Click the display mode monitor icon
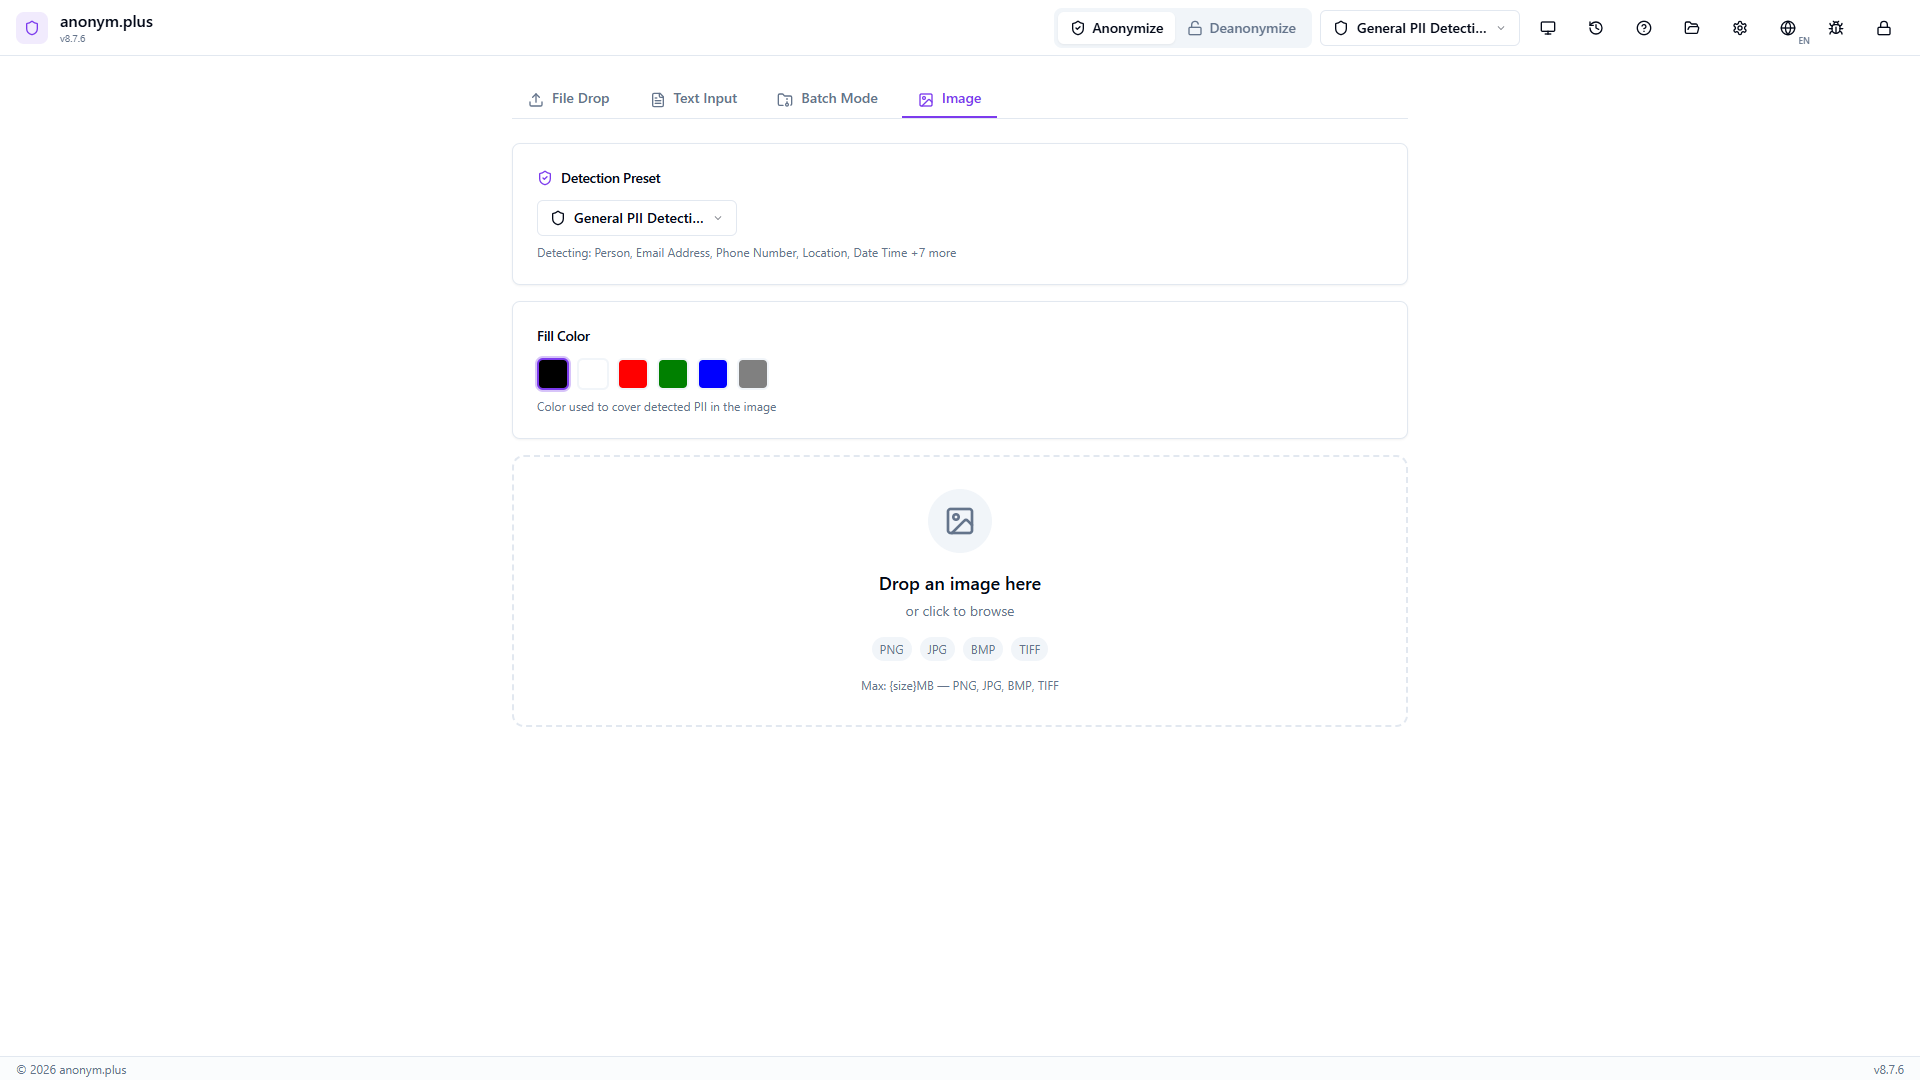This screenshot has height=1080, width=1920. 1548,28
